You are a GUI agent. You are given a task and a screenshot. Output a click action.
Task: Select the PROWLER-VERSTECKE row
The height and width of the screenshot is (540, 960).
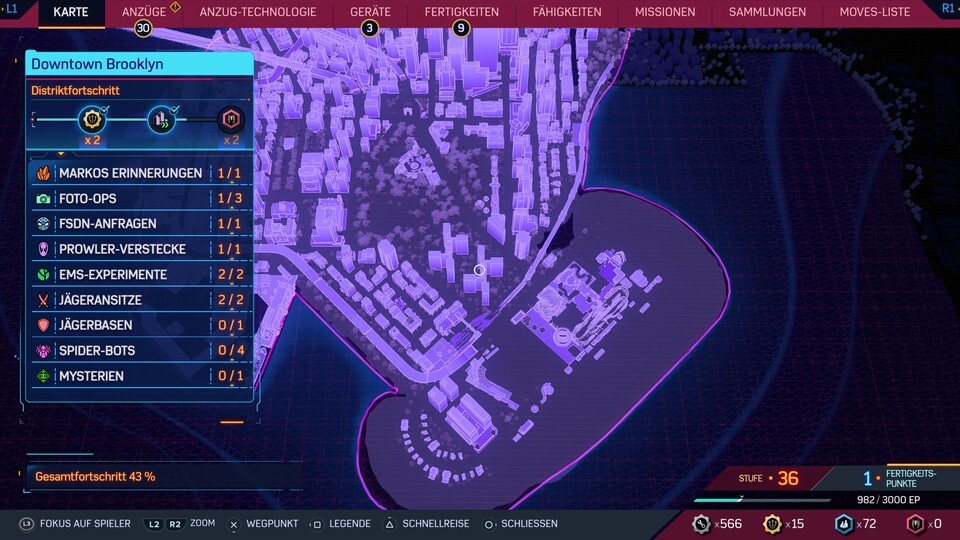(x=140, y=249)
